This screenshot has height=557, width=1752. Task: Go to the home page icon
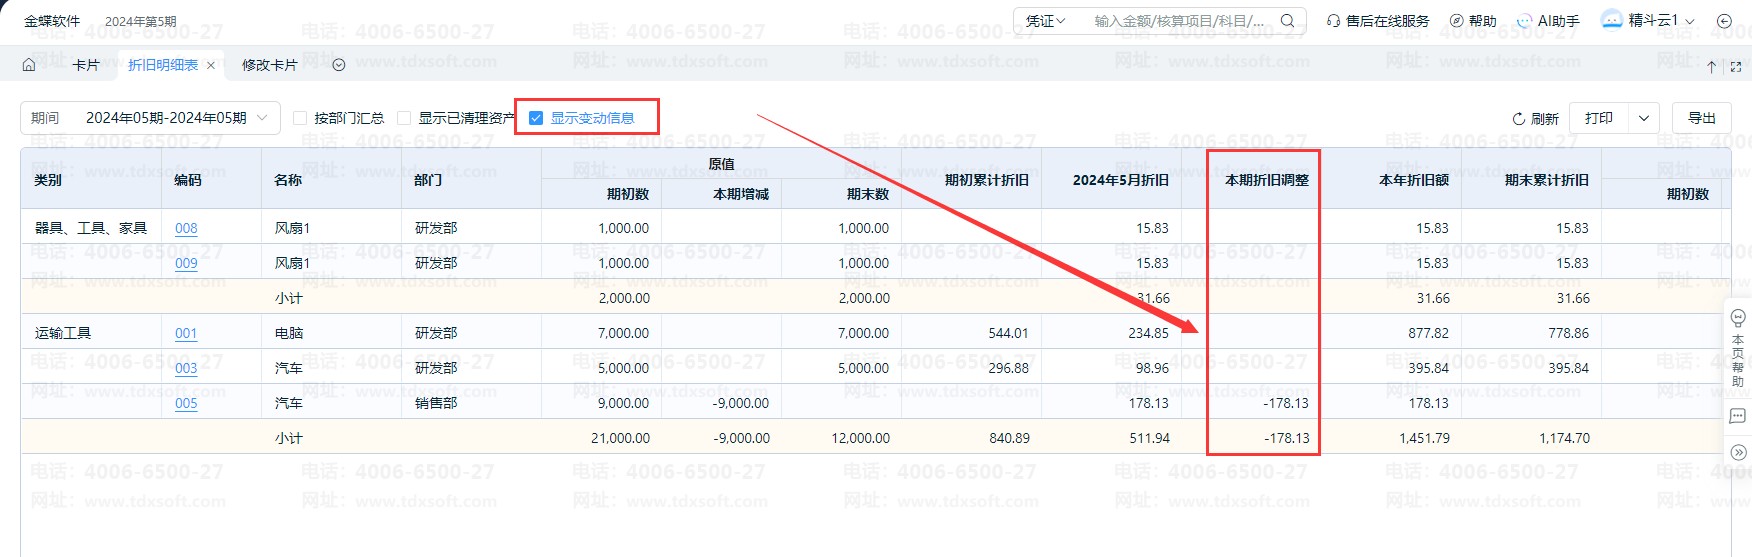pyautogui.click(x=29, y=65)
